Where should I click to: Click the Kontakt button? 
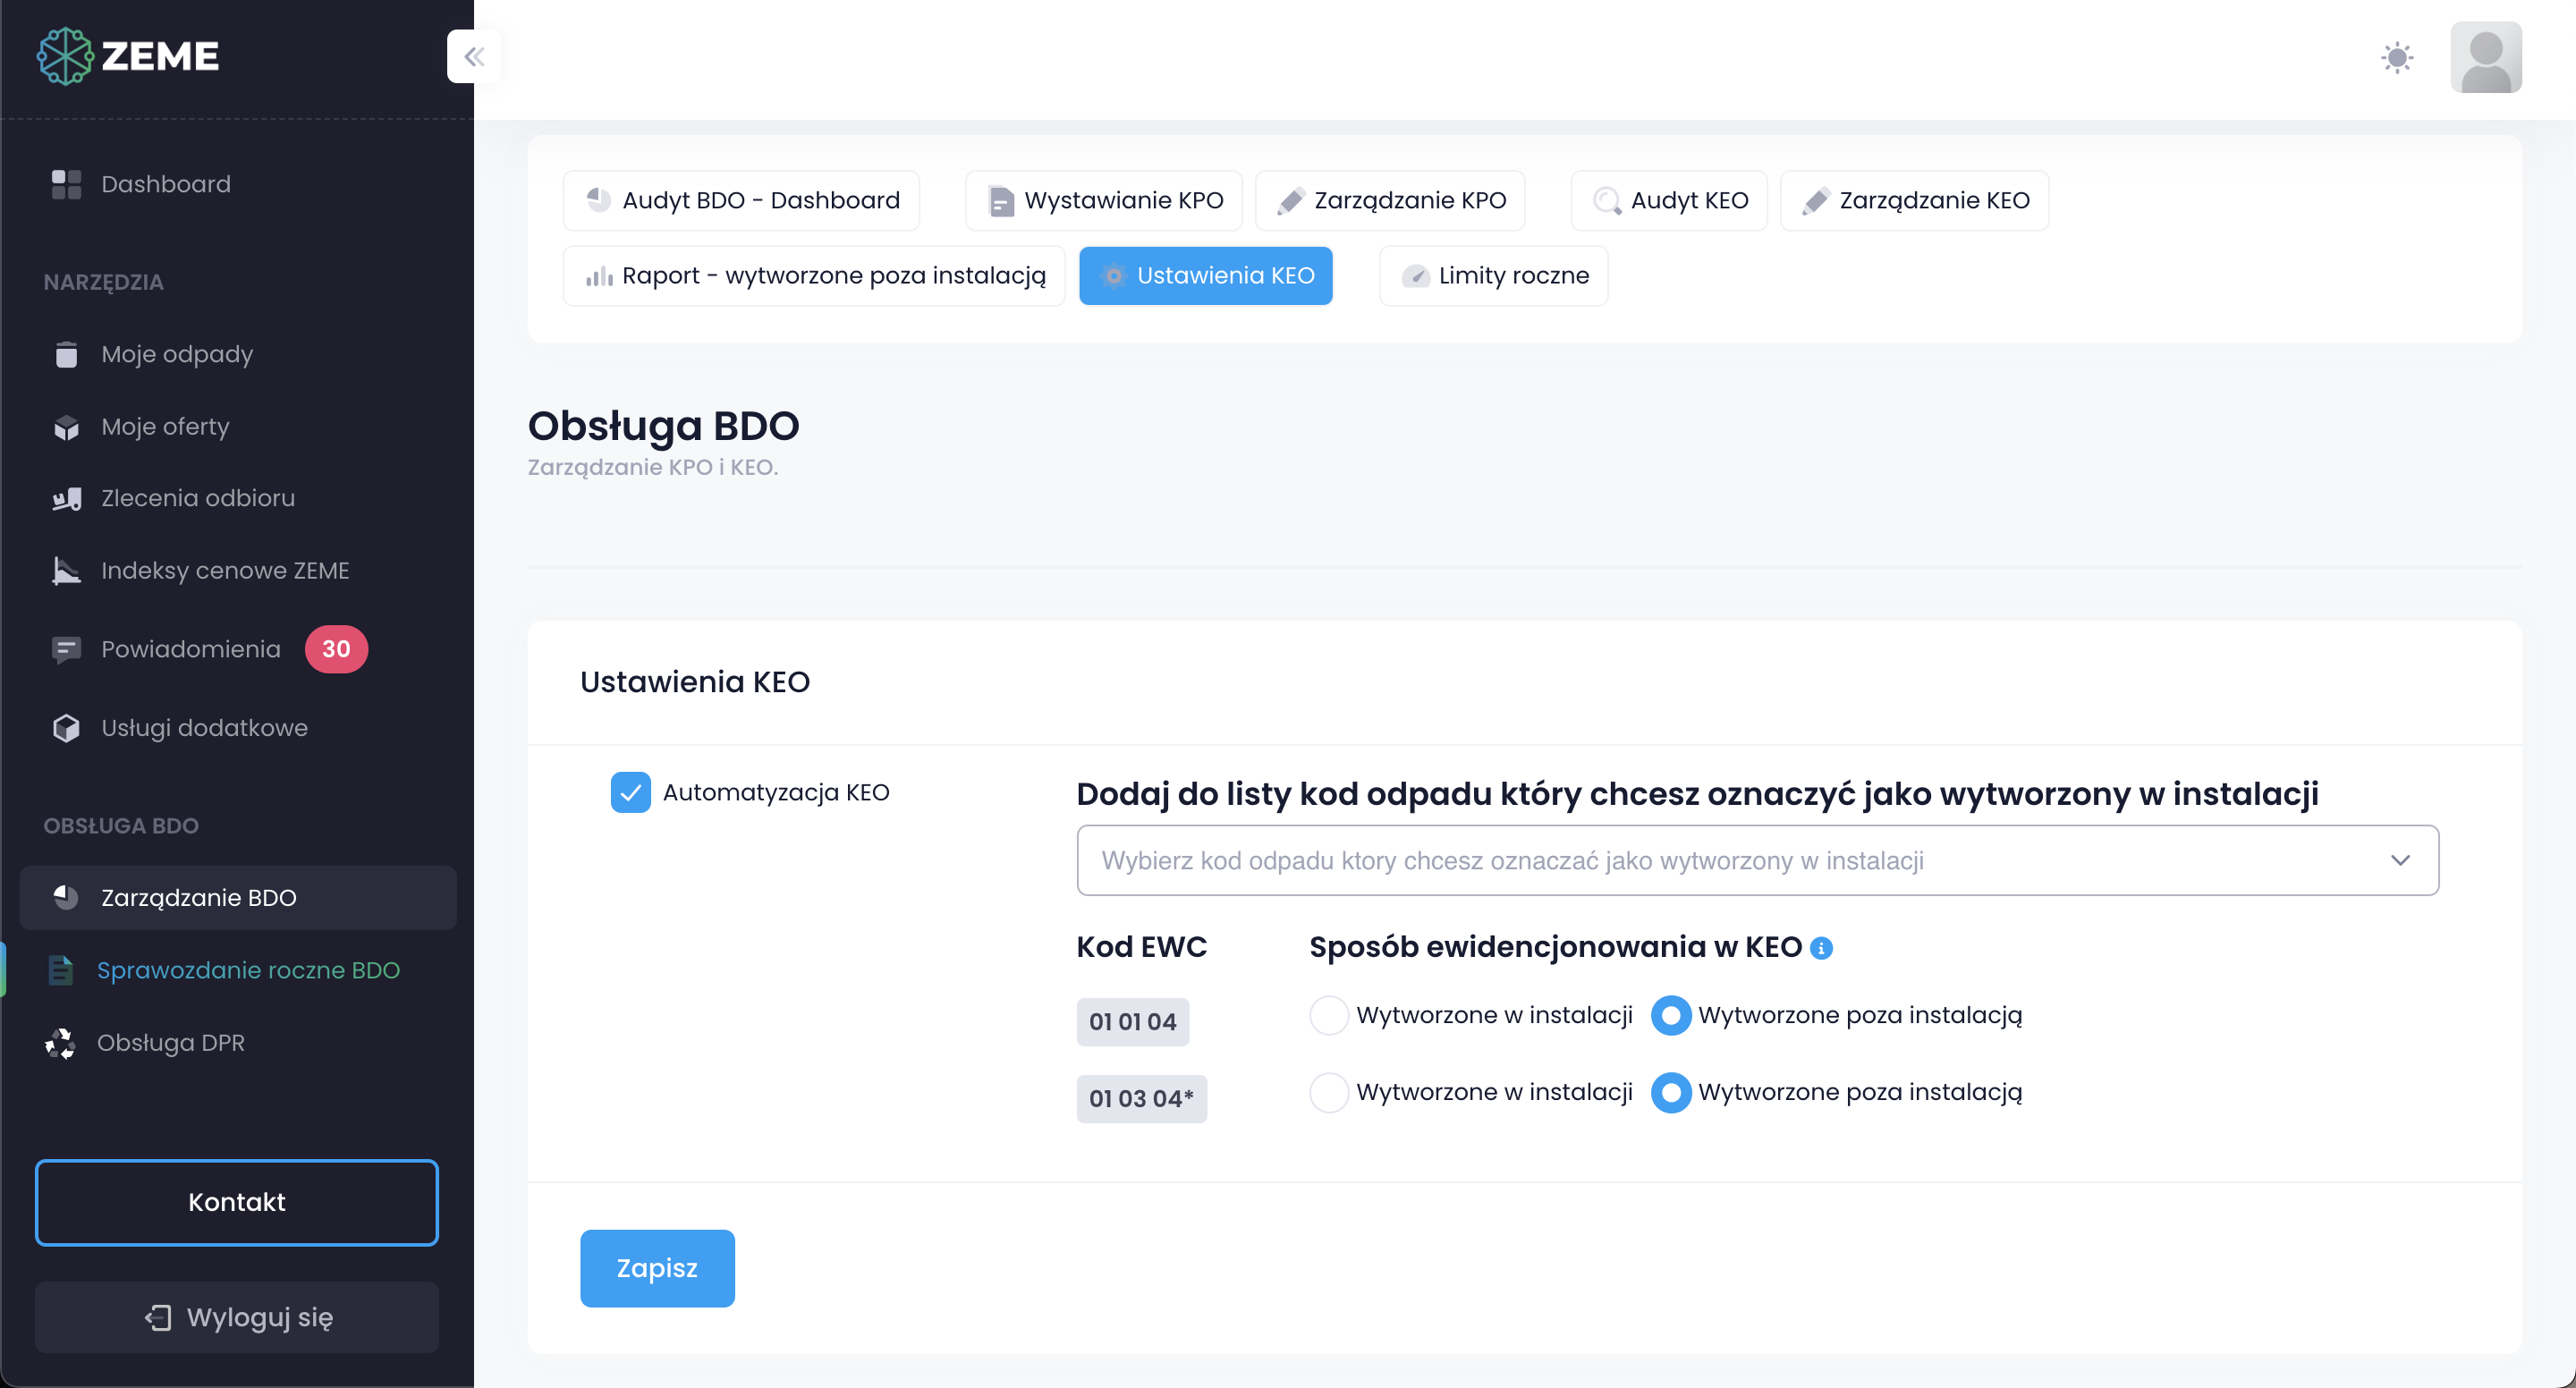pos(236,1202)
